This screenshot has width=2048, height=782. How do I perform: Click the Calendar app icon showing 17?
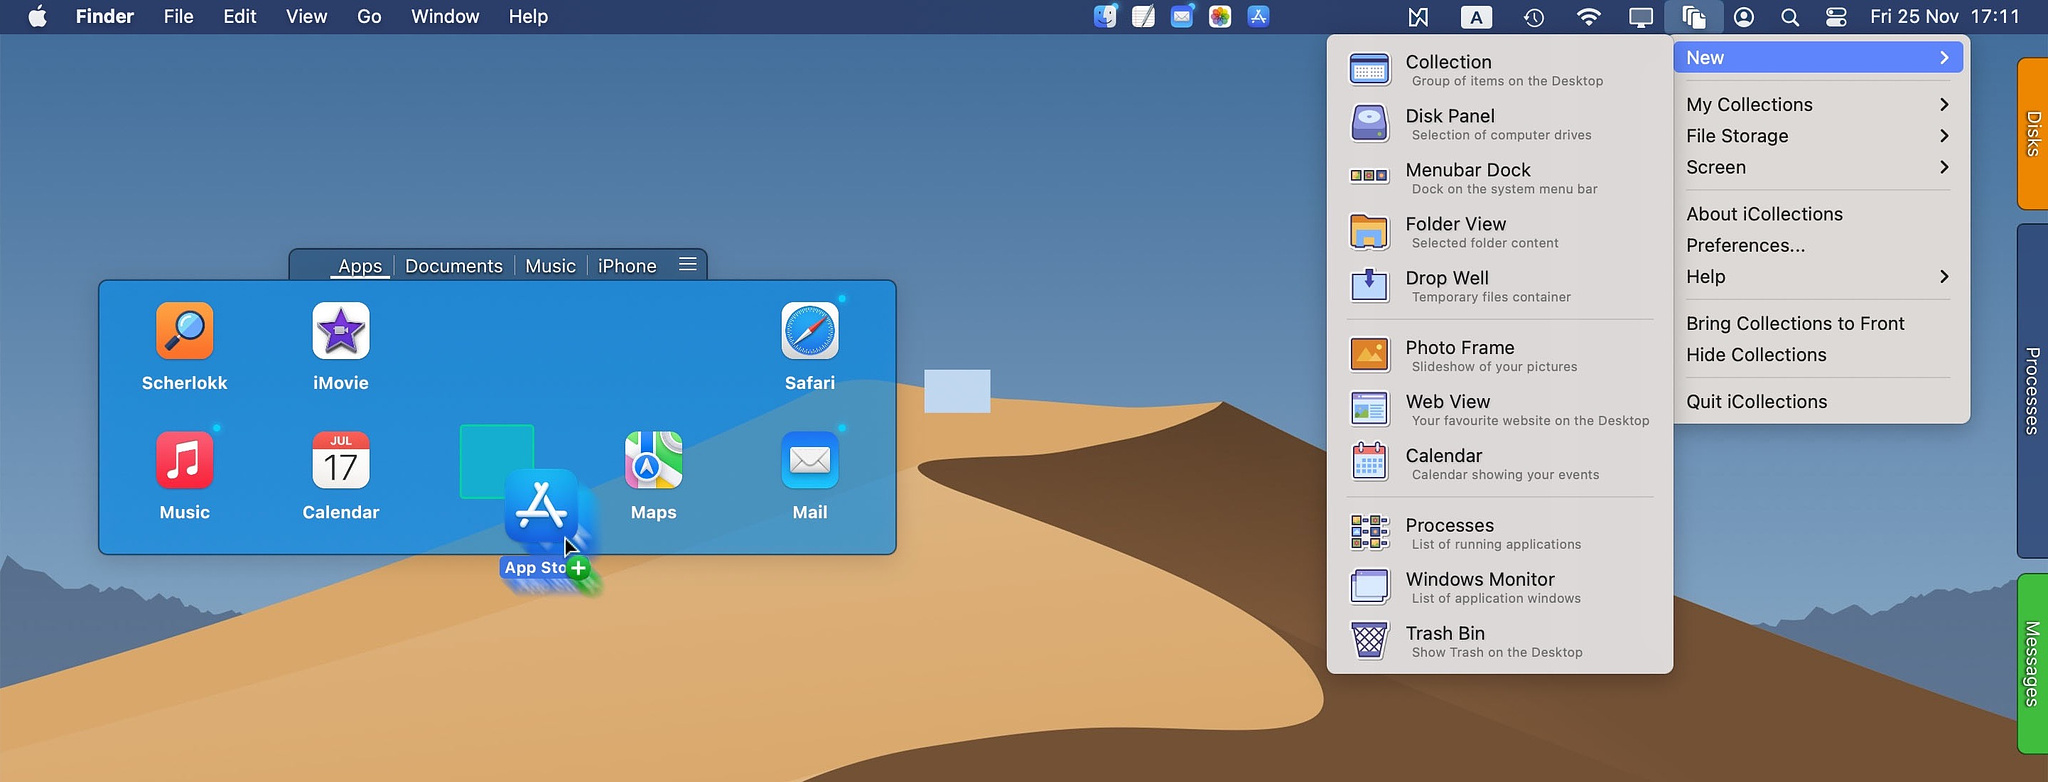coord(341,460)
